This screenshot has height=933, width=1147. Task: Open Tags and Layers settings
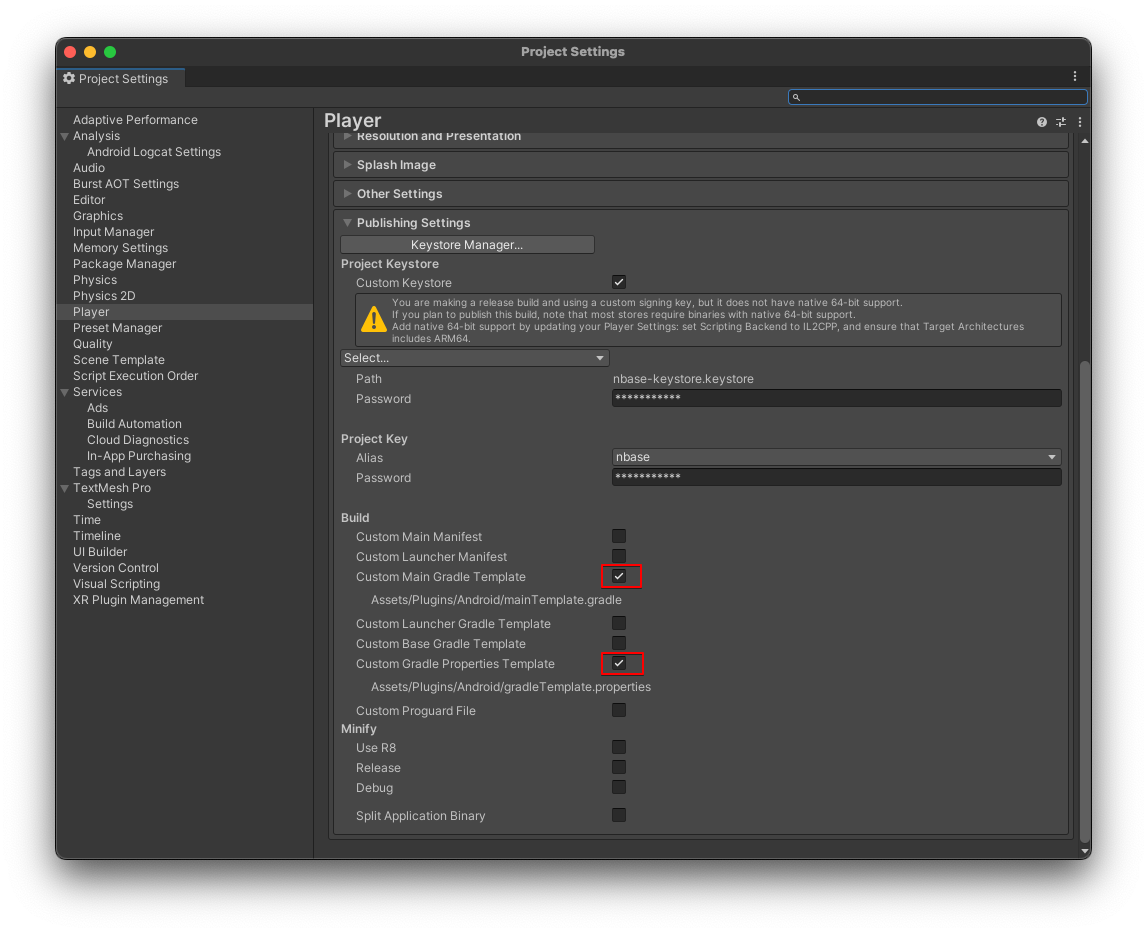coord(119,472)
